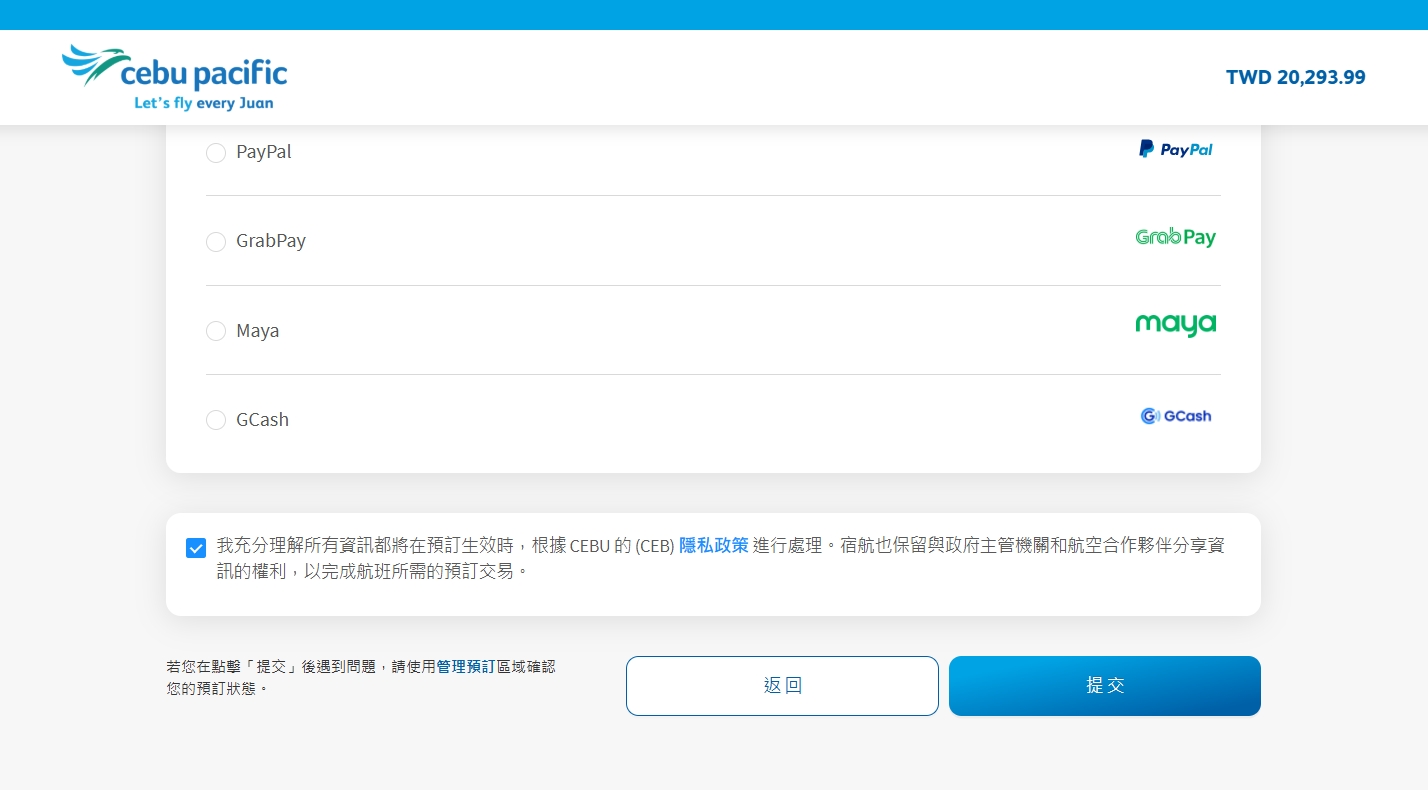Choose Maya payment radio button
Viewport: 1428px width, 790px height.
click(x=216, y=331)
